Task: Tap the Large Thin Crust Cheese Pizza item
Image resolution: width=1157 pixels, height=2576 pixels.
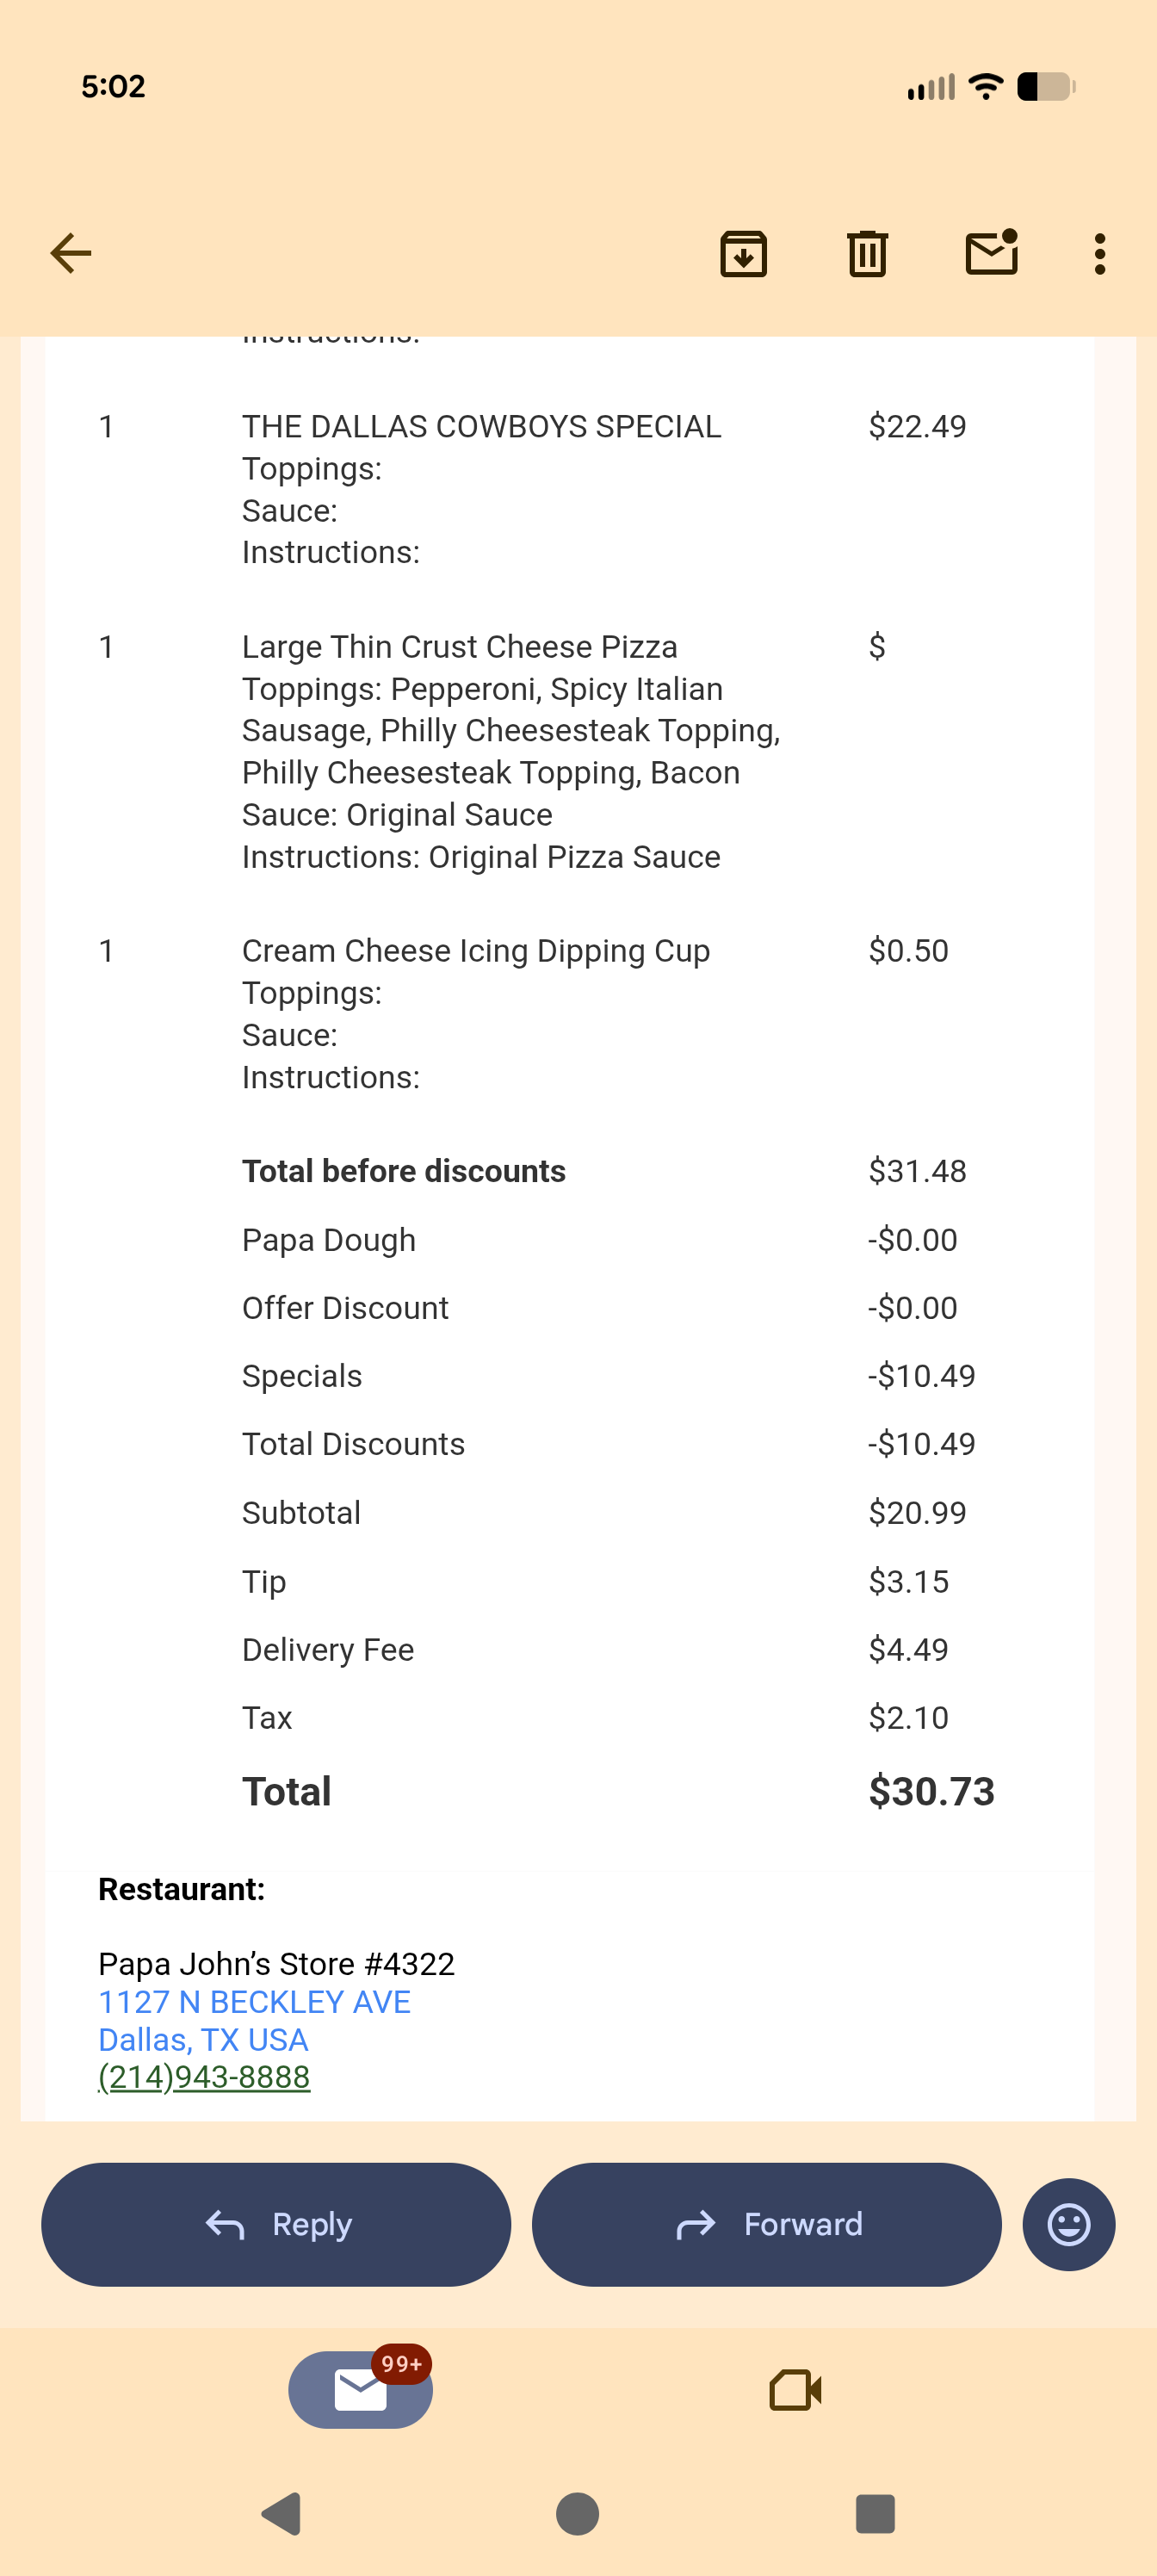Action: (x=459, y=647)
